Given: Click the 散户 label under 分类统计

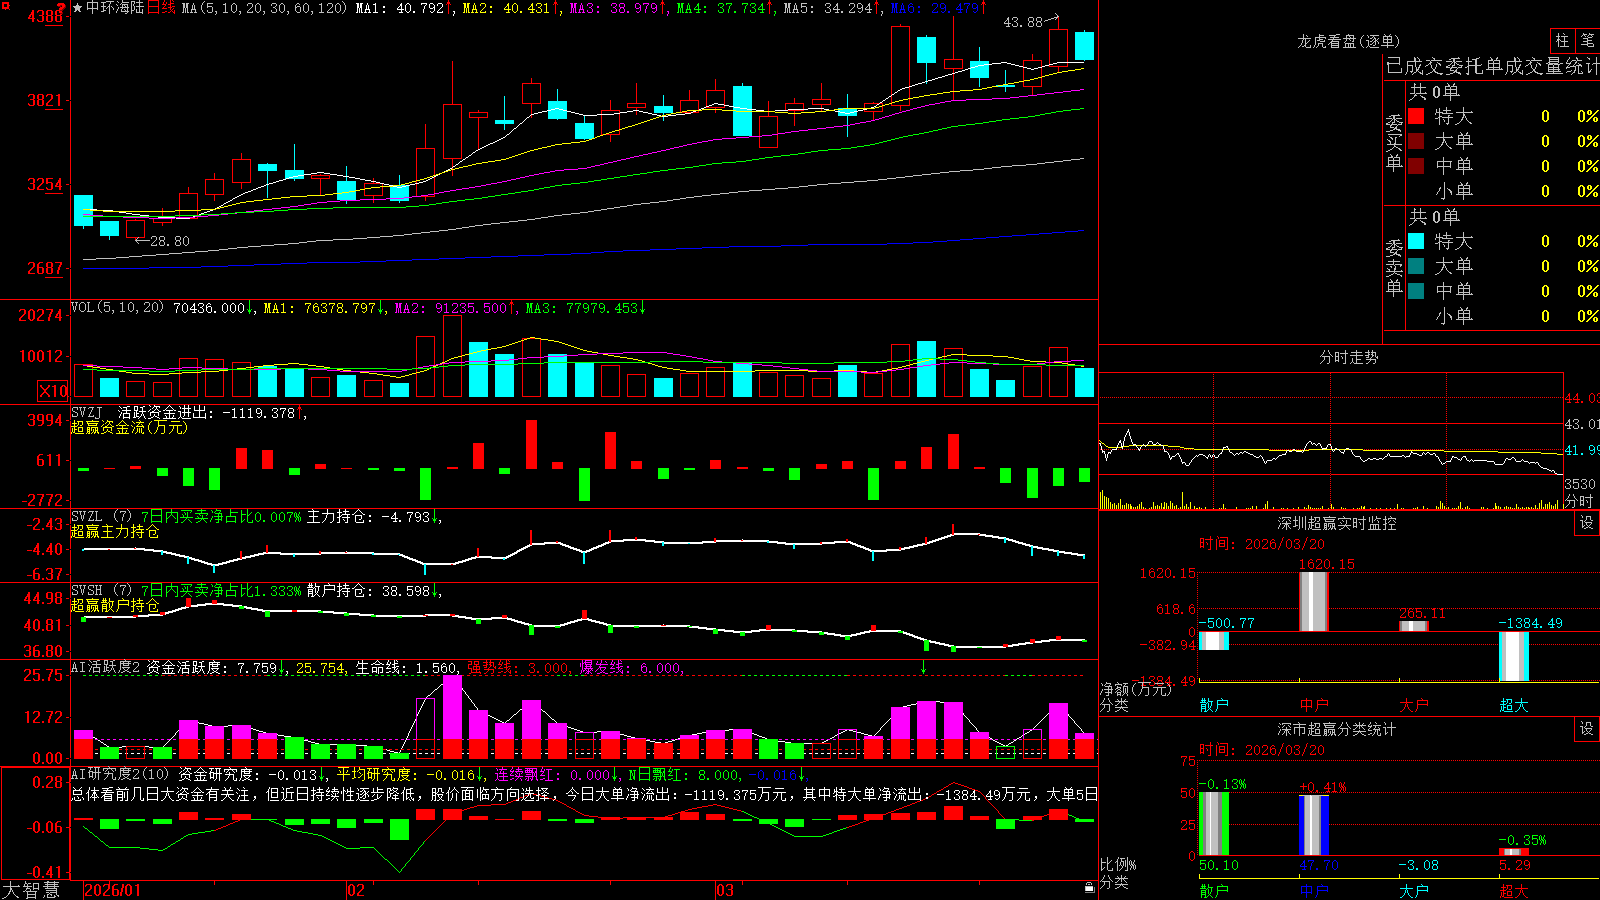Looking at the screenshot, I should [1213, 890].
